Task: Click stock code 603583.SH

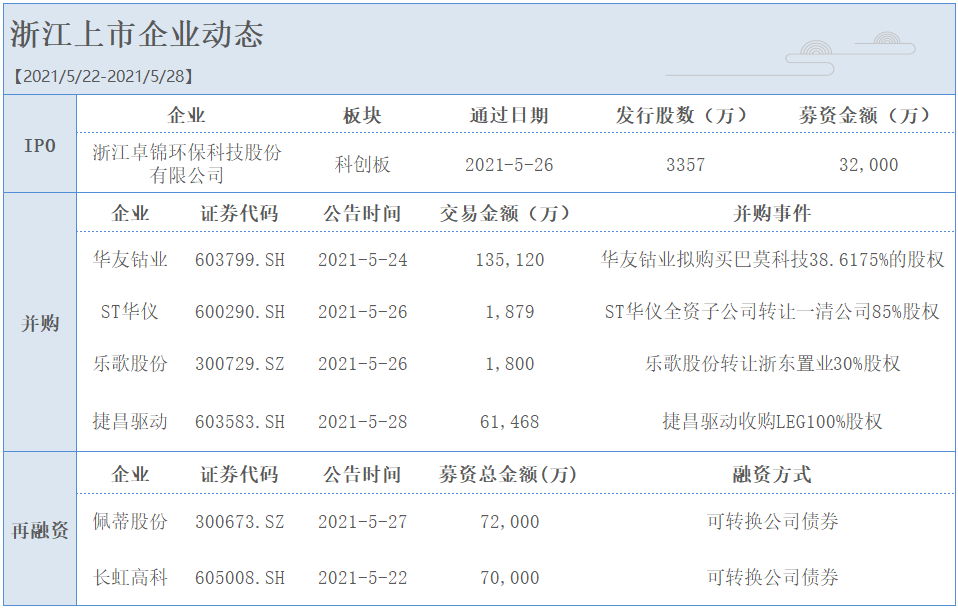Action: tap(240, 422)
